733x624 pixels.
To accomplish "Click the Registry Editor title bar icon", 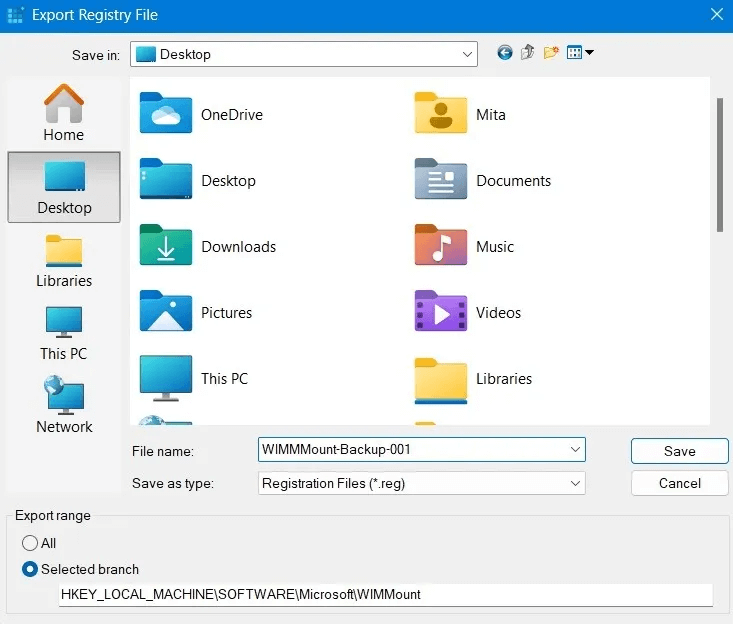I will tap(15, 15).
